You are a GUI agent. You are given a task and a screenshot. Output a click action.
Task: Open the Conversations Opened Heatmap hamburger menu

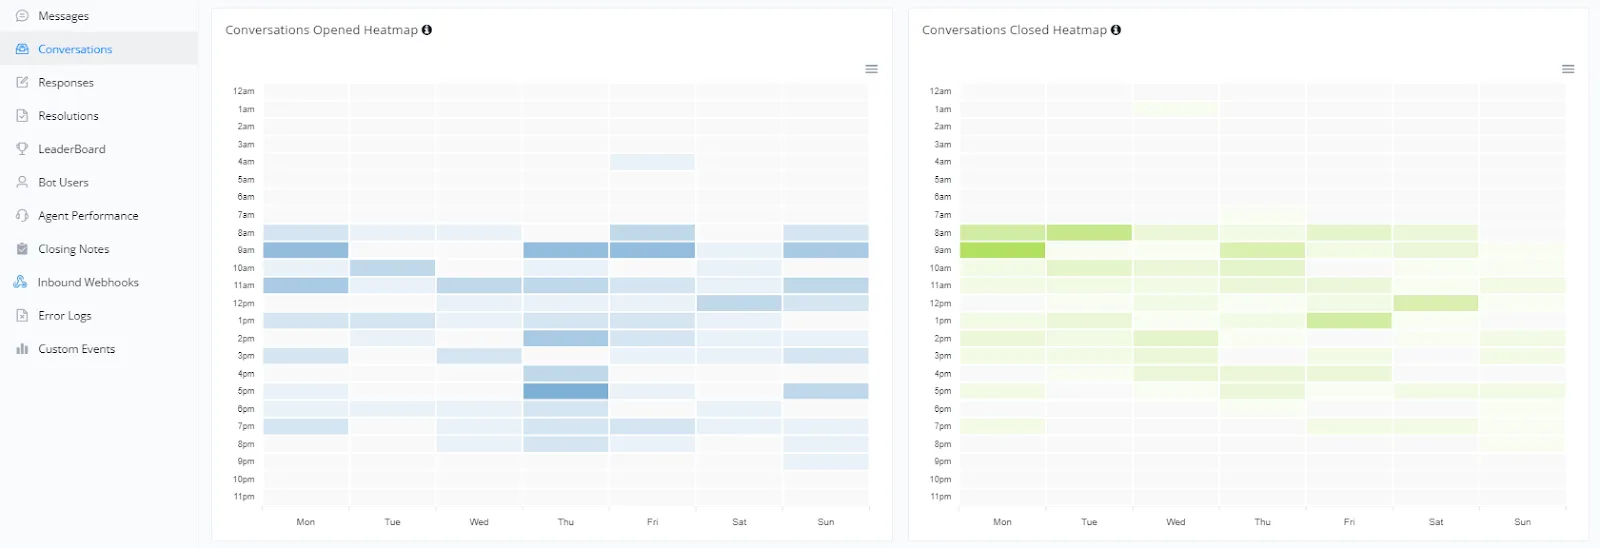(x=871, y=69)
